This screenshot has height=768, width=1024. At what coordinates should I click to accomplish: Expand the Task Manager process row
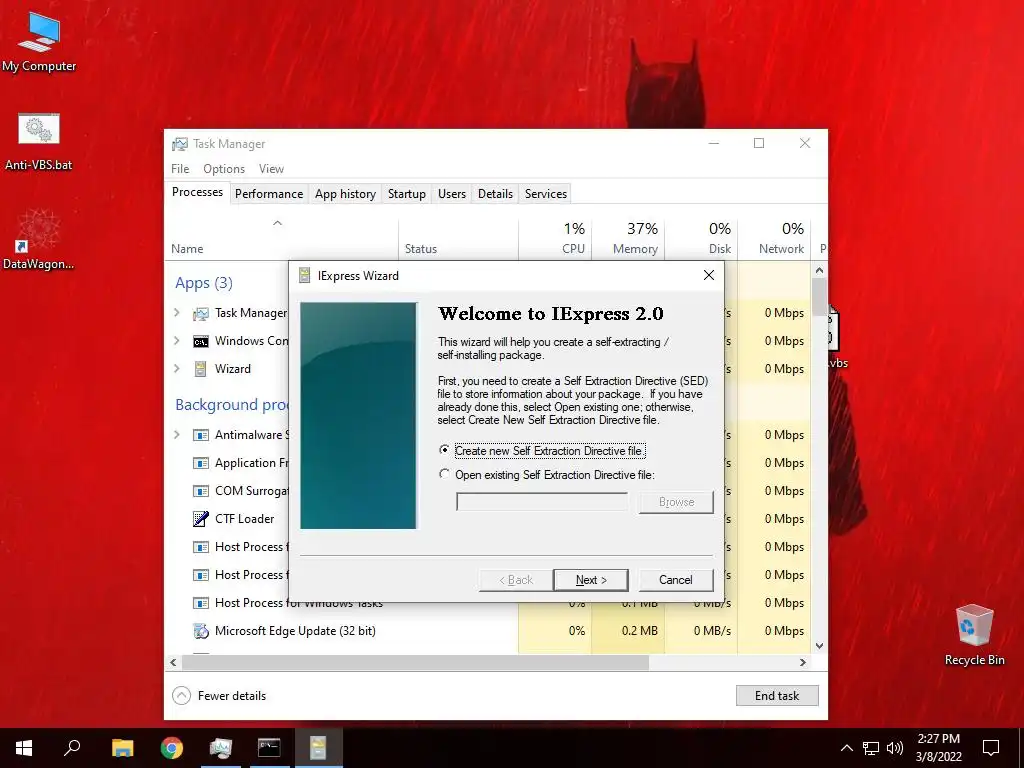pyautogui.click(x=176, y=313)
